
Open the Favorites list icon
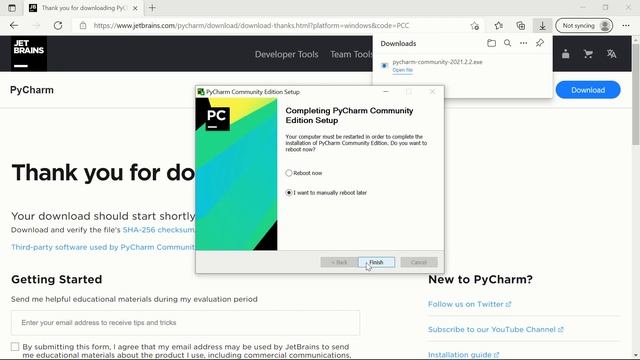[498, 26]
